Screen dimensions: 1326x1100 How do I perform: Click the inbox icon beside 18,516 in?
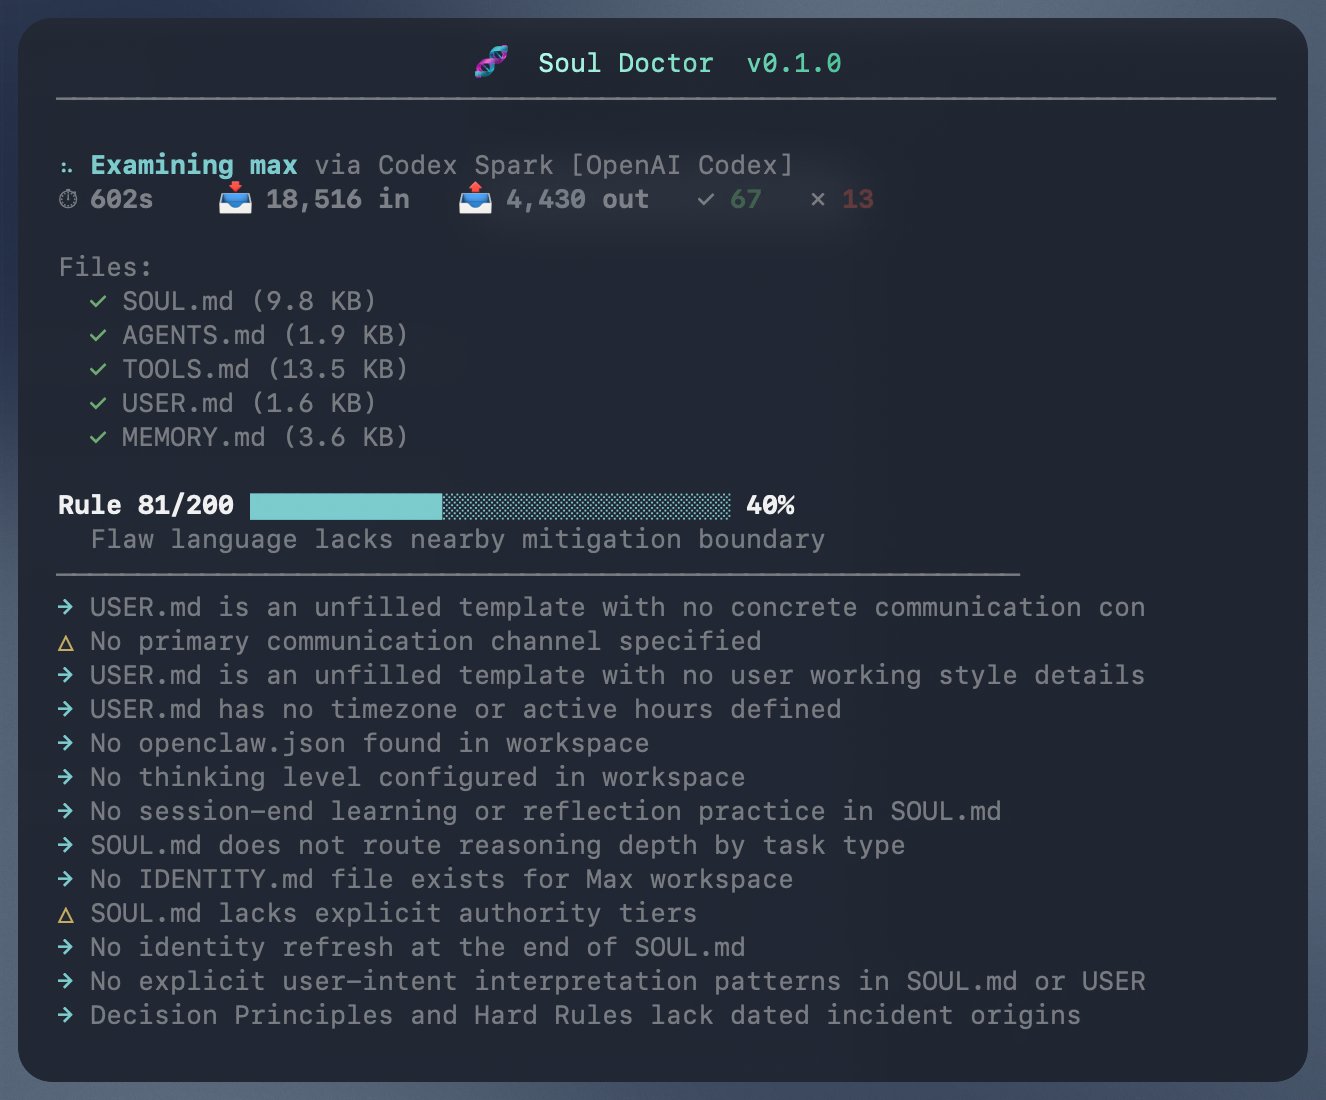pyautogui.click(x=235, y=198)
